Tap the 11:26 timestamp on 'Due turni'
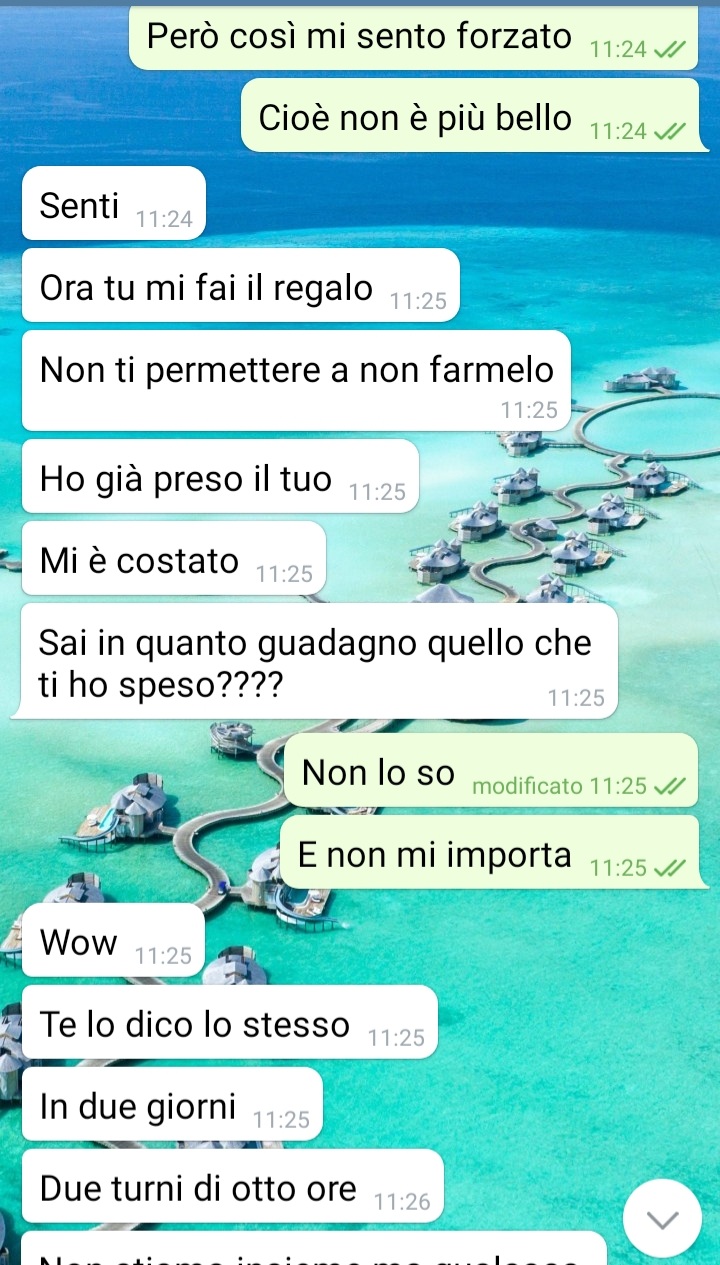Screen dimensions: 720x1265 point(402,1202)
